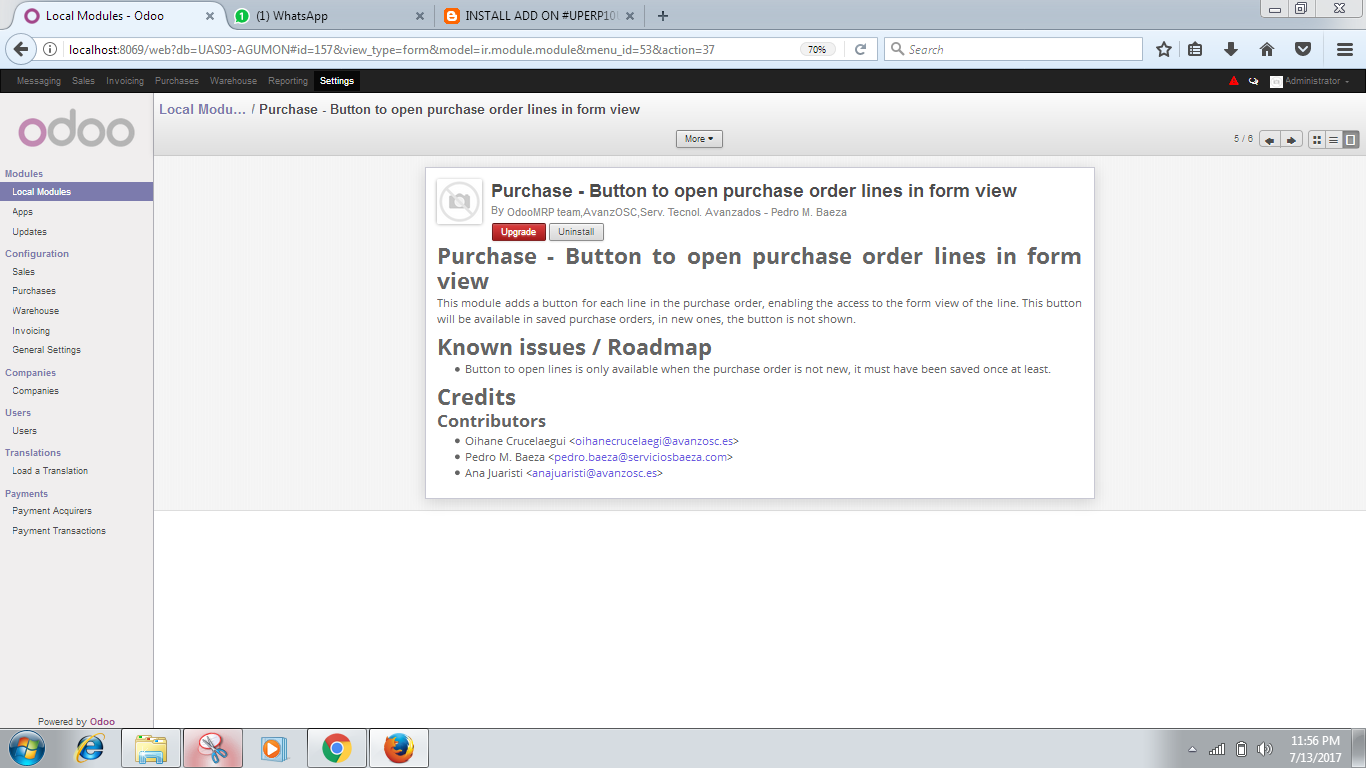1366x768 pixels.
Task: Click the Uninstall button
Action: pyautogui.click(x=576, y=232)
